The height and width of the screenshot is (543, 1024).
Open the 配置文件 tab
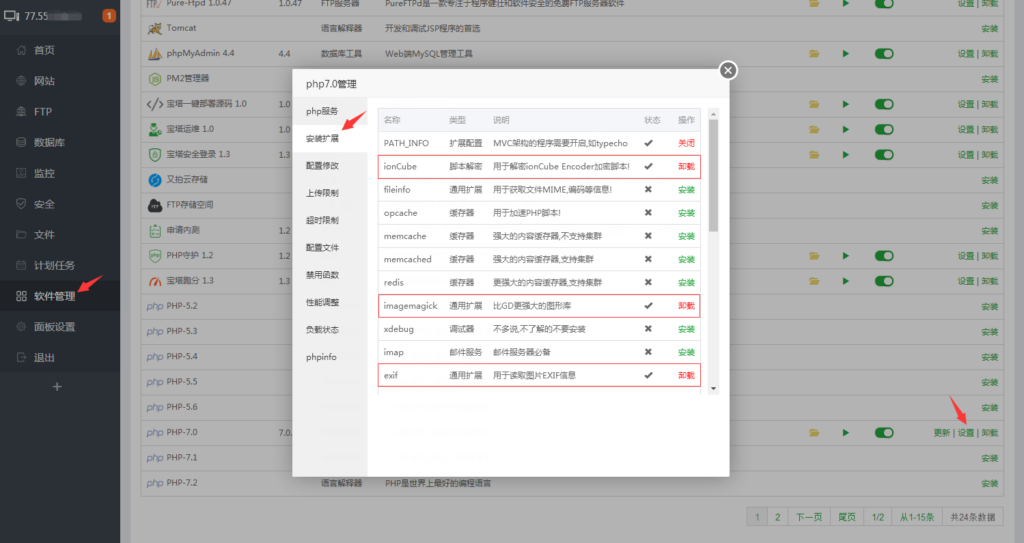click(x=330, y=248)
